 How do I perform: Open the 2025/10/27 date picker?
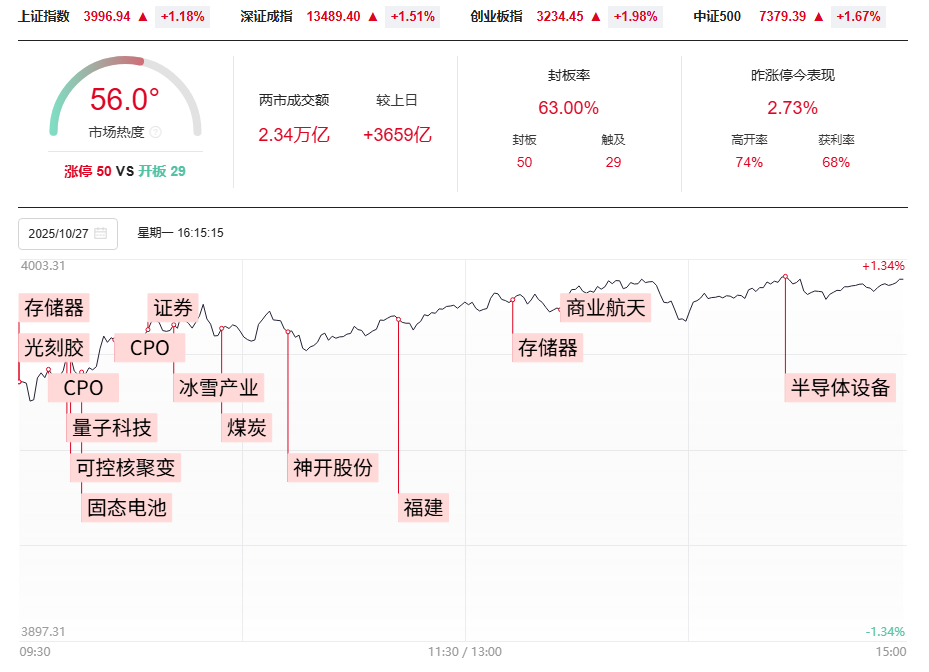pos(59,234)
